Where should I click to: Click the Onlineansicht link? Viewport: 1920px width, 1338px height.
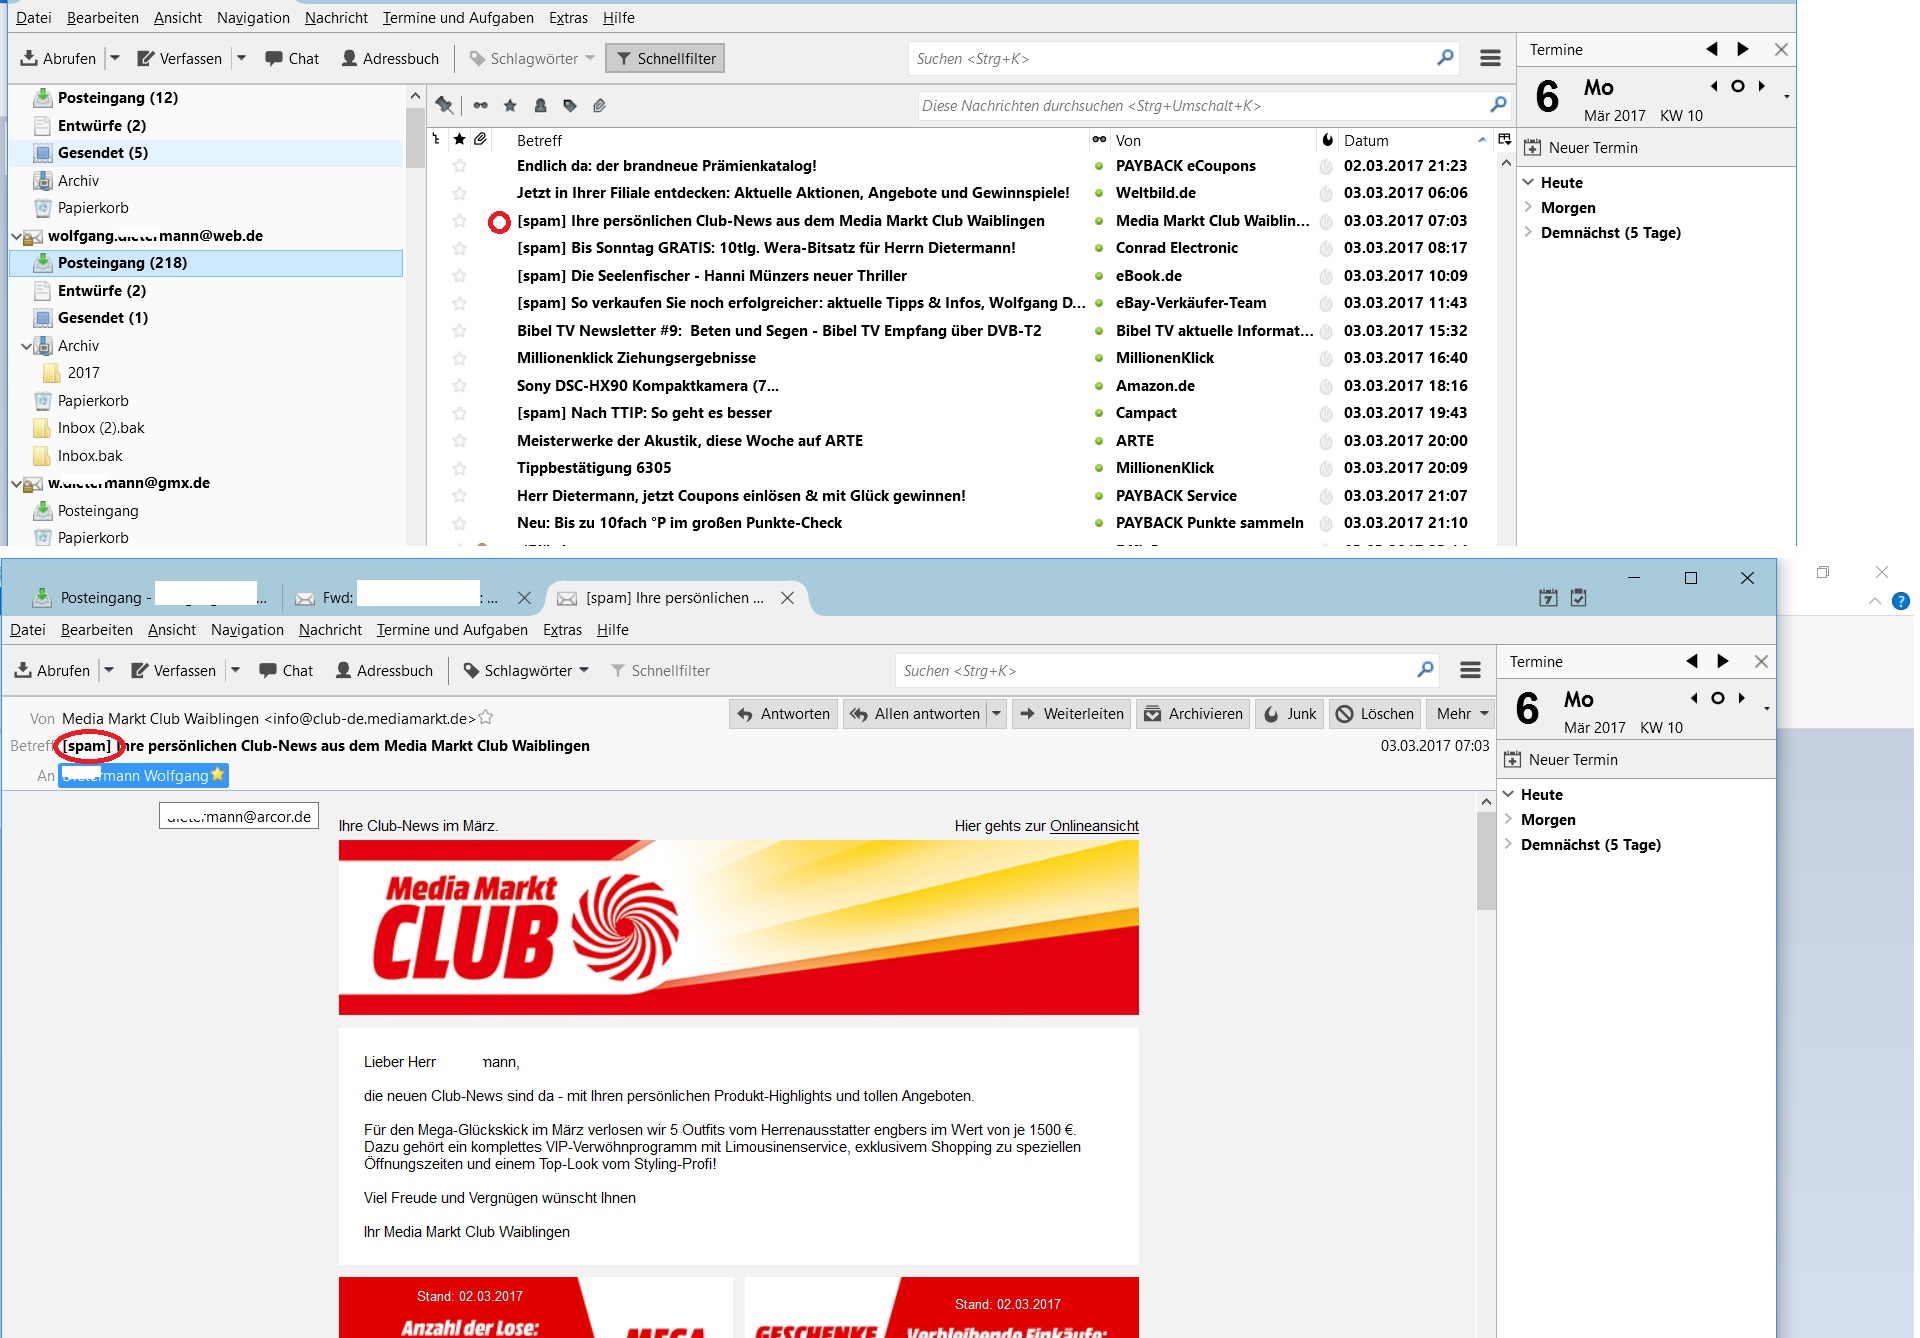(x=1094, y=825)
